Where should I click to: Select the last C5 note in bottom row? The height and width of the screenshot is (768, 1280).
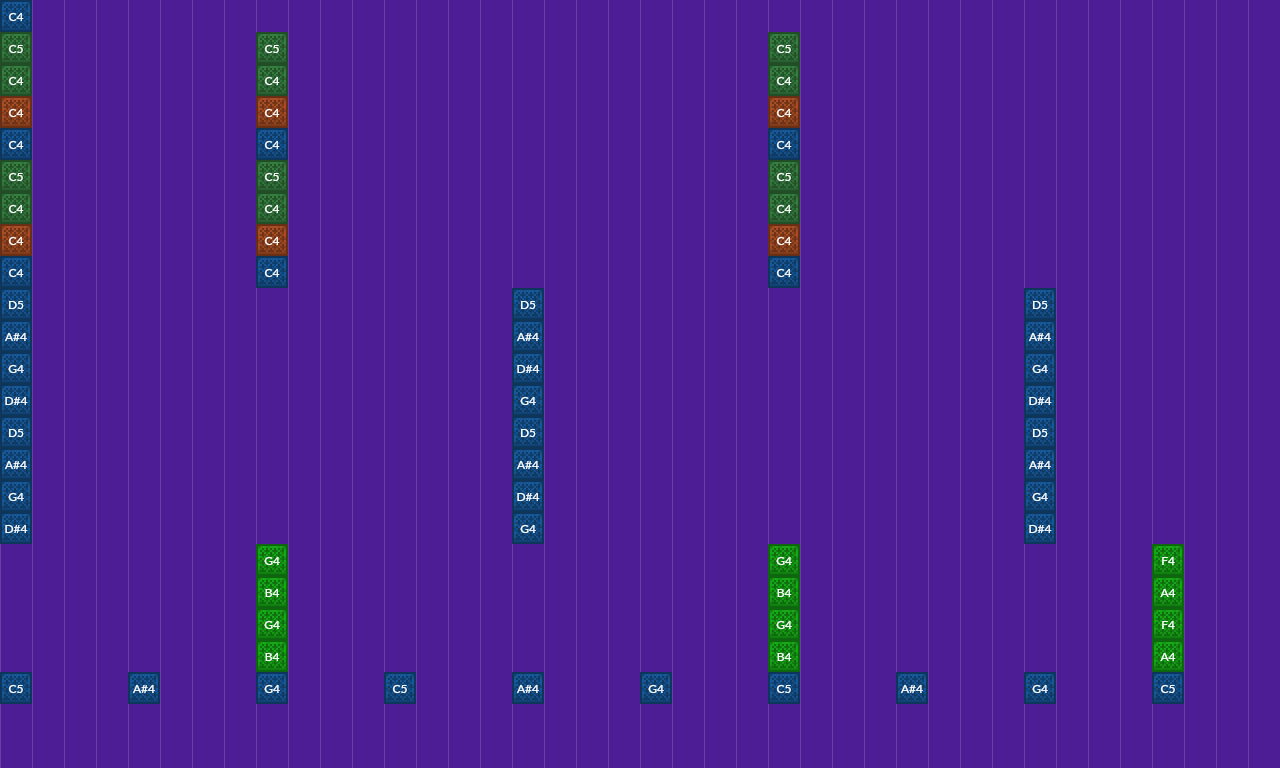point(1167,689)
